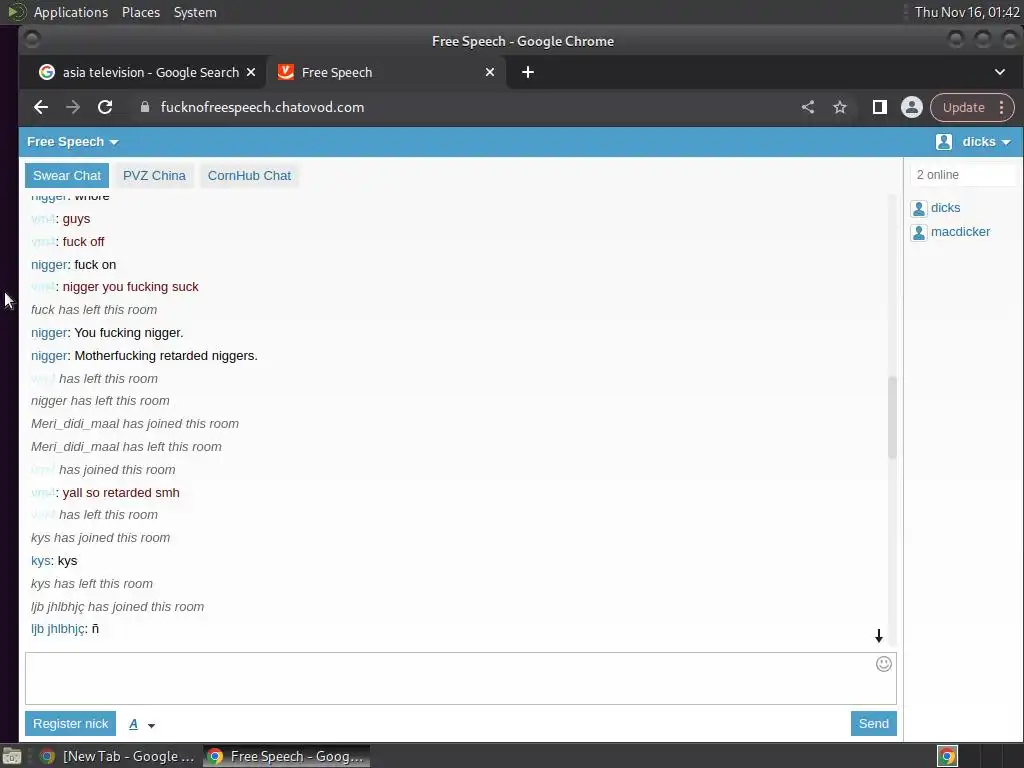Focus the message text input box
This screenshot has height=768, width=1024.
[460, 679]
